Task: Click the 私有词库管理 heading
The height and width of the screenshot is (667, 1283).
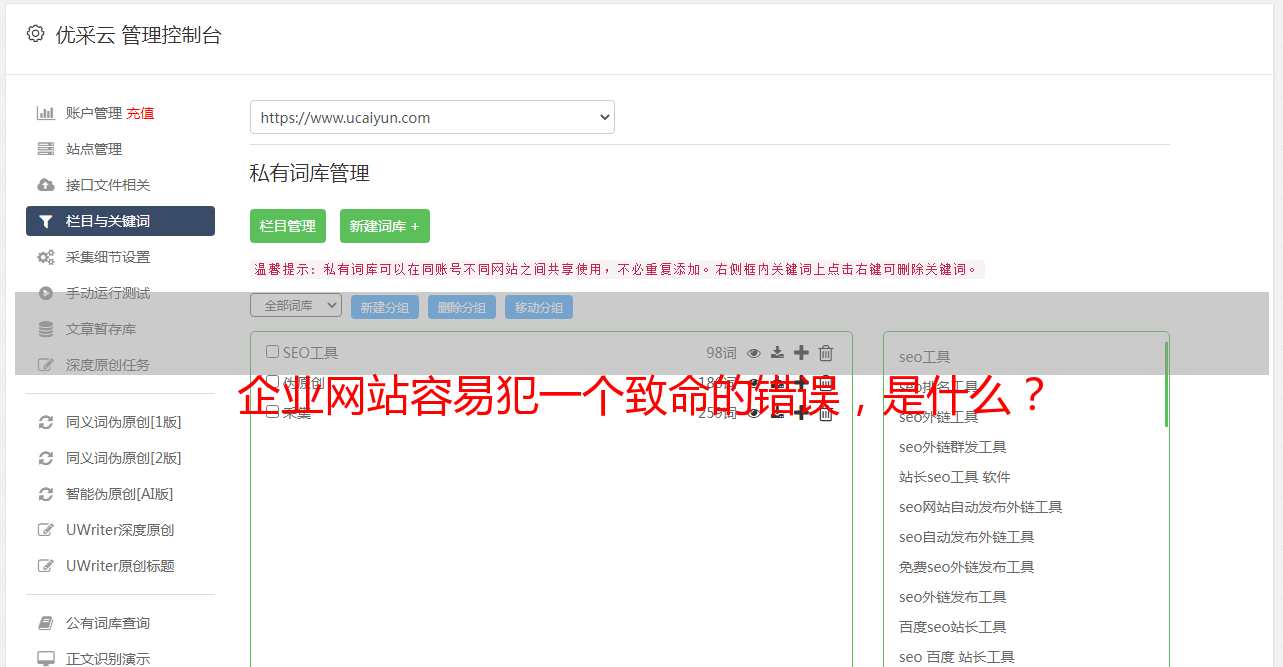Action: tap(310, 173)
